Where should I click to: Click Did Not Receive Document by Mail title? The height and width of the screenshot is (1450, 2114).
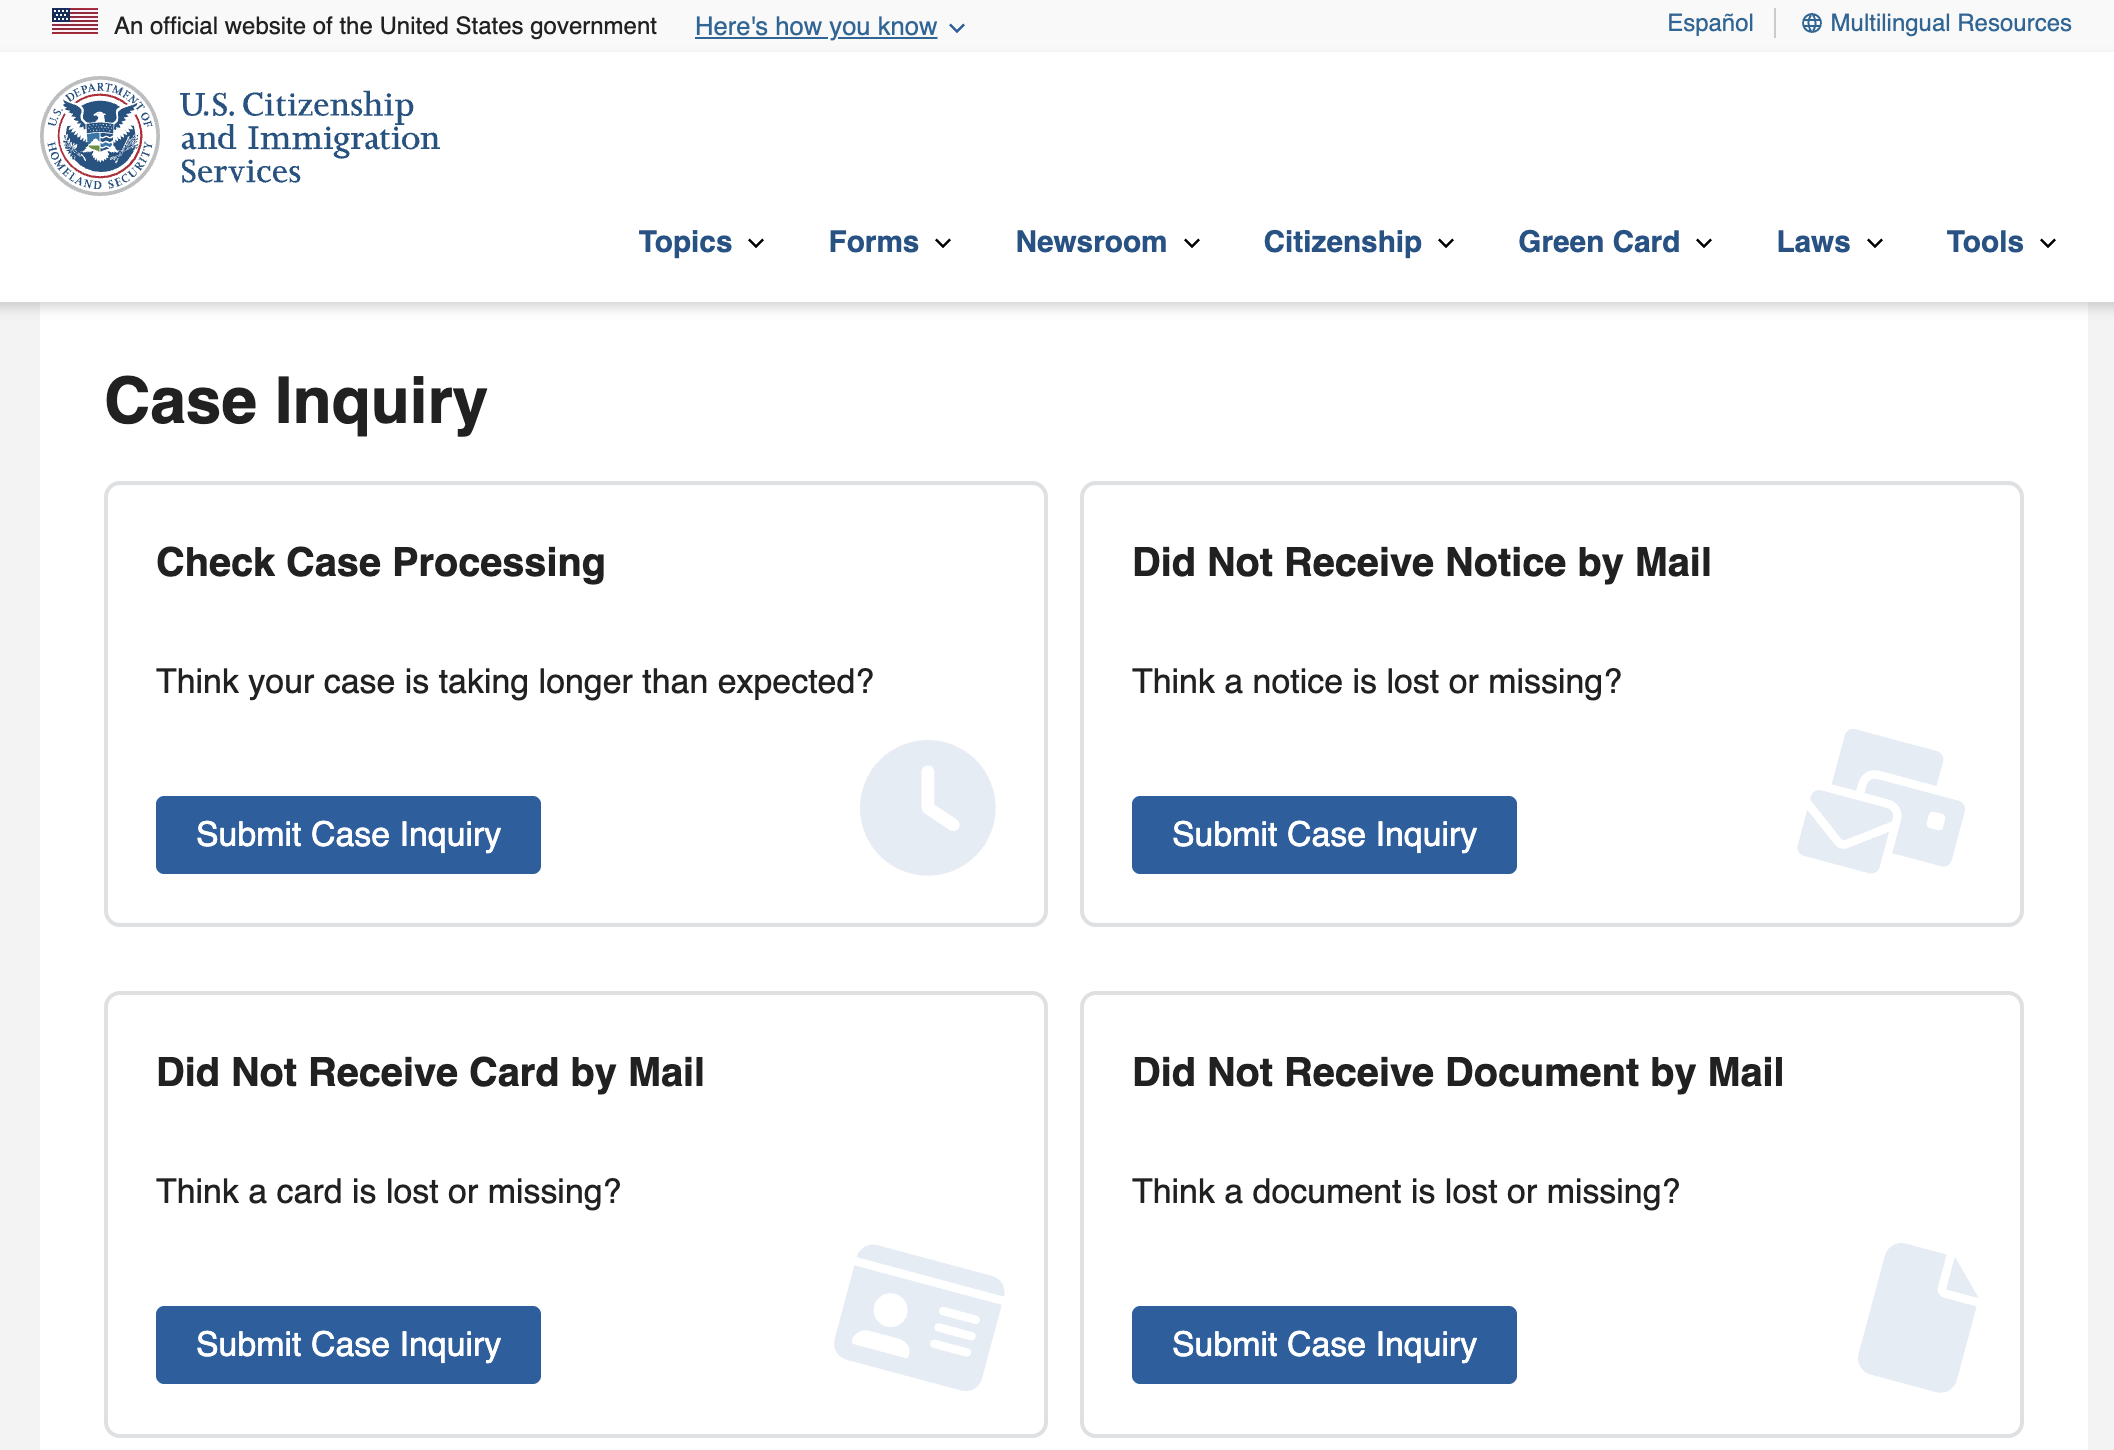[x=1458, y=1073]
